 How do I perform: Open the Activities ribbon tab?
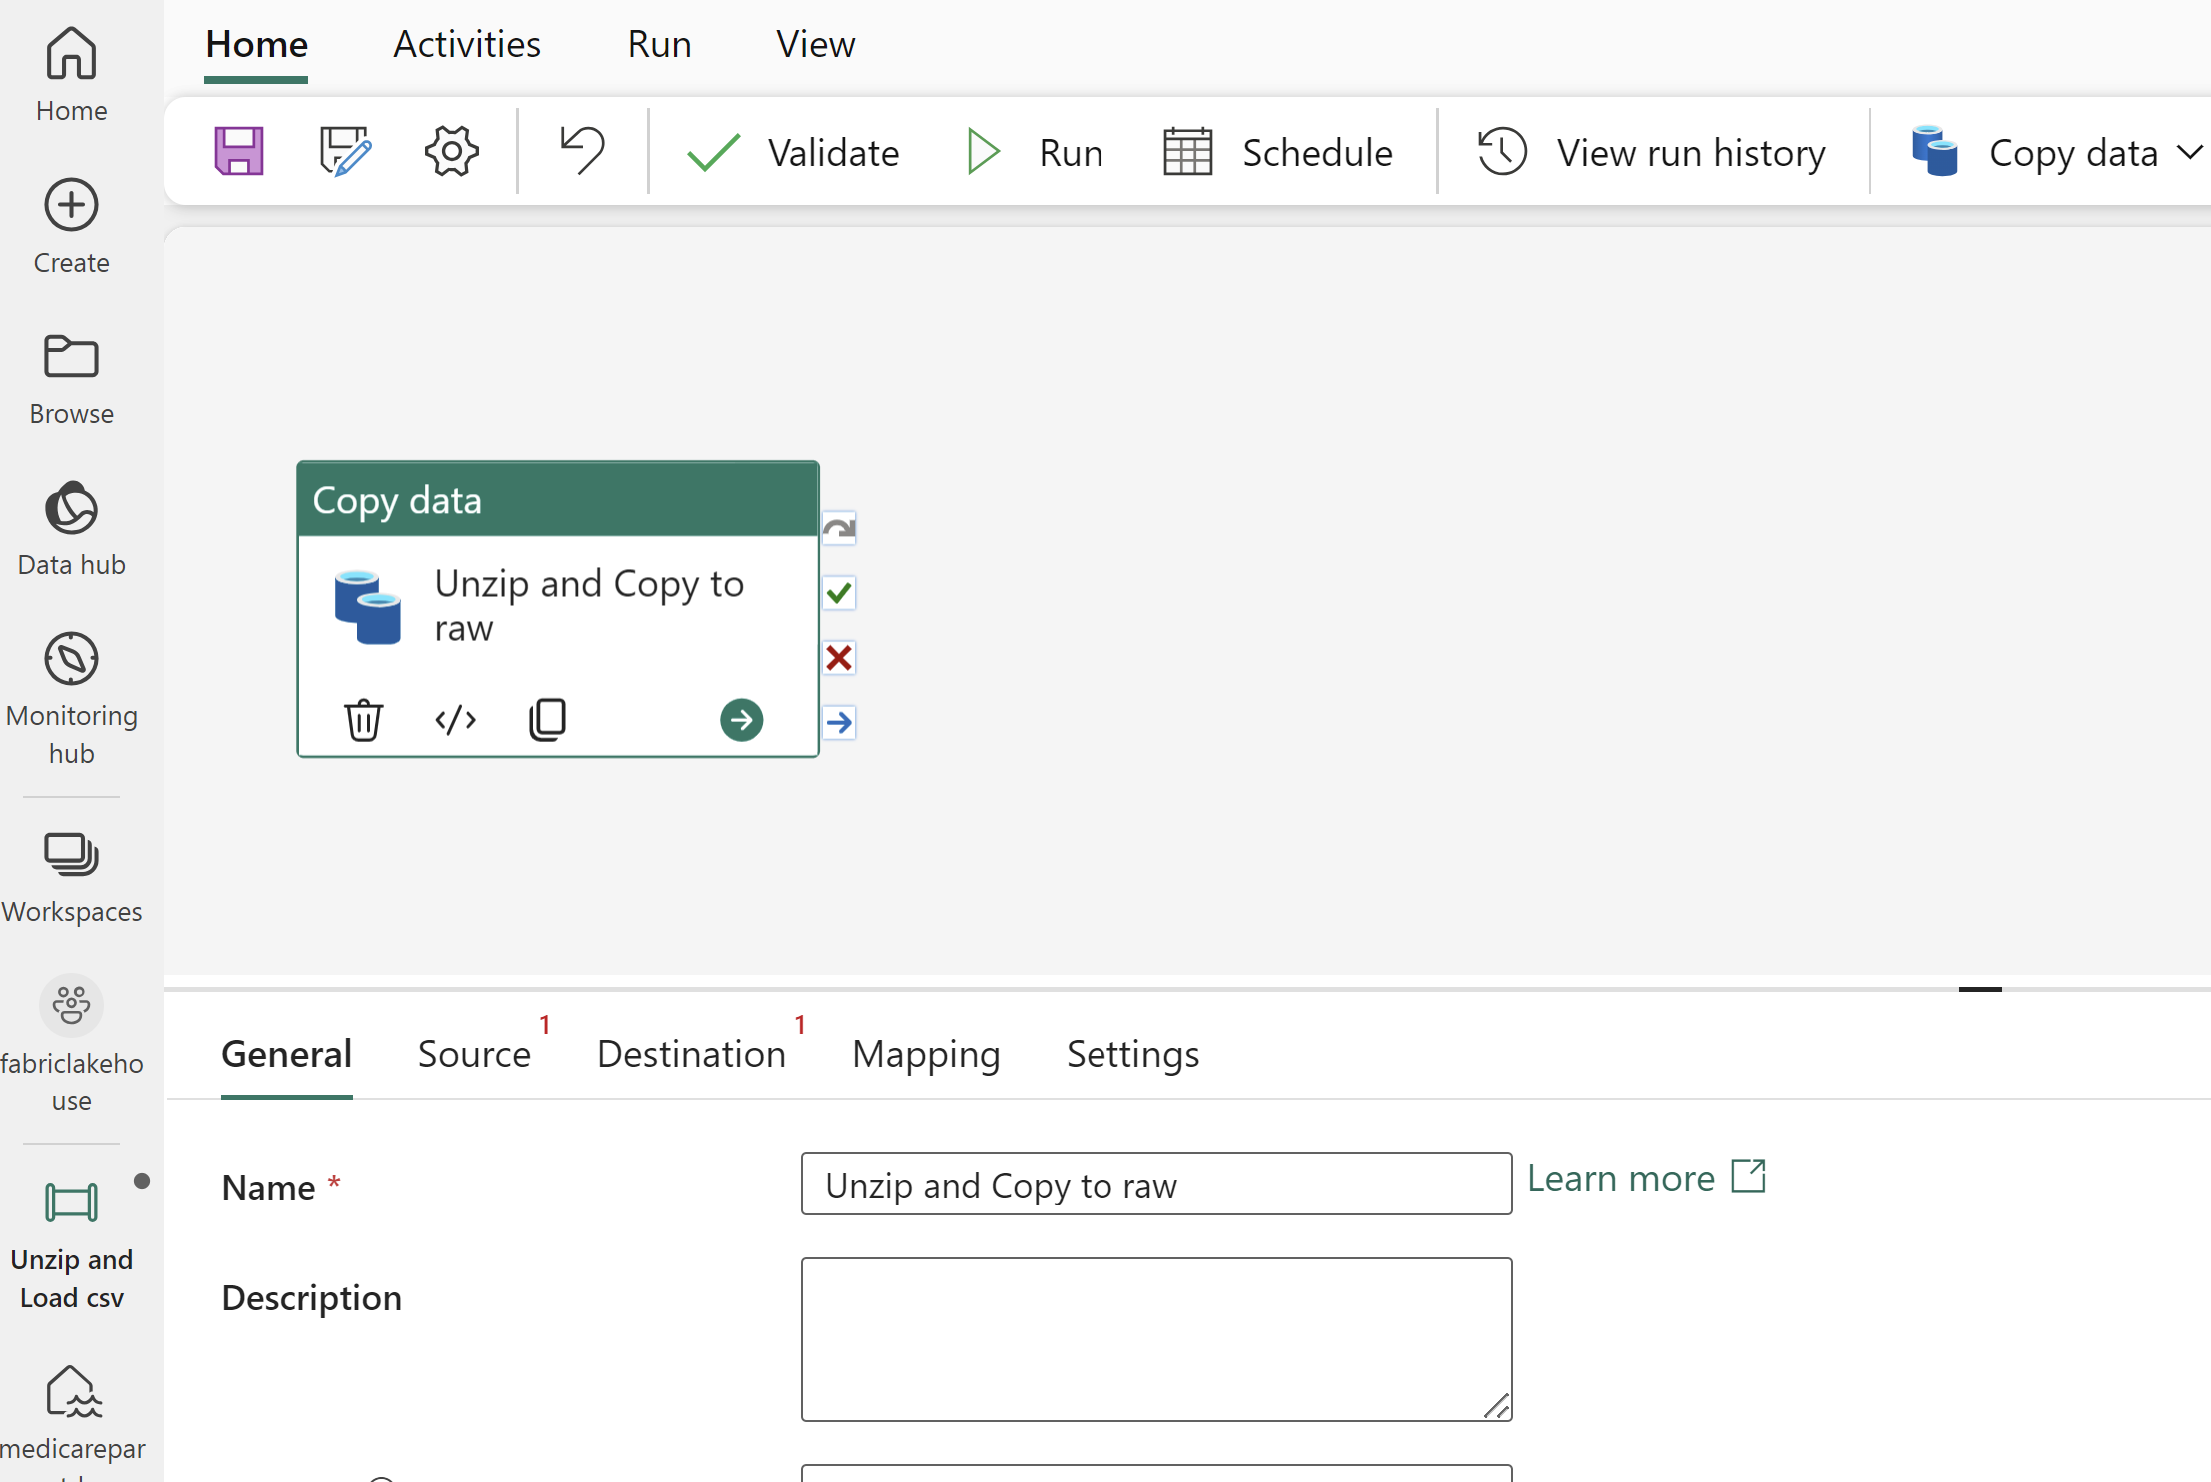tap(466, 44)
